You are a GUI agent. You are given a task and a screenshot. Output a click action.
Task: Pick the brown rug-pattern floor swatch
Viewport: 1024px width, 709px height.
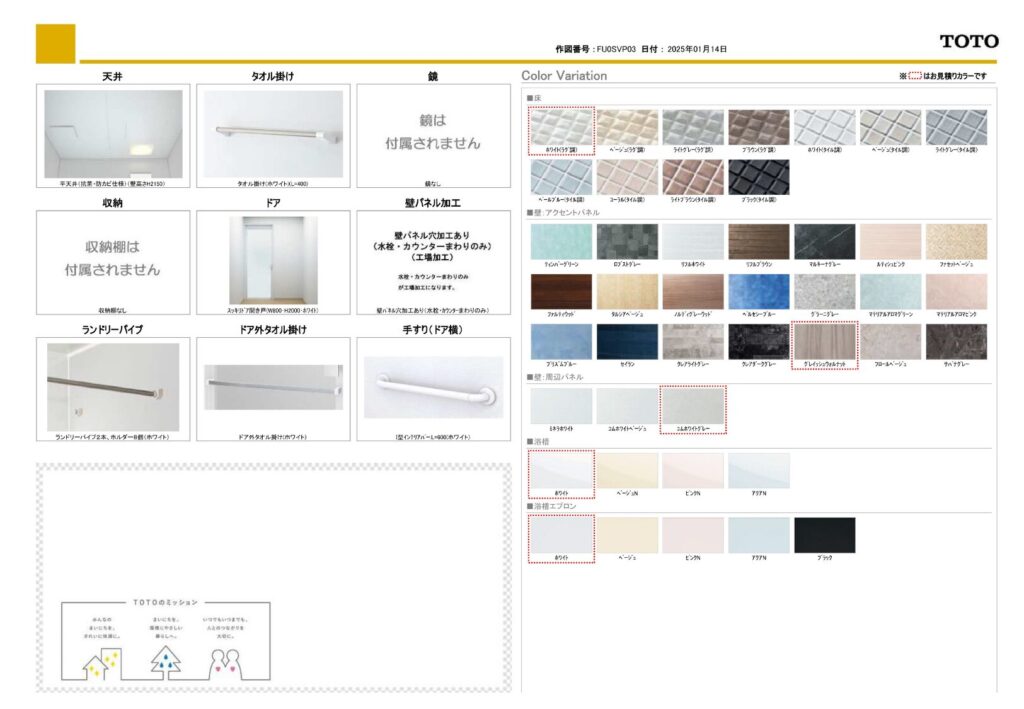coord(758,127)
